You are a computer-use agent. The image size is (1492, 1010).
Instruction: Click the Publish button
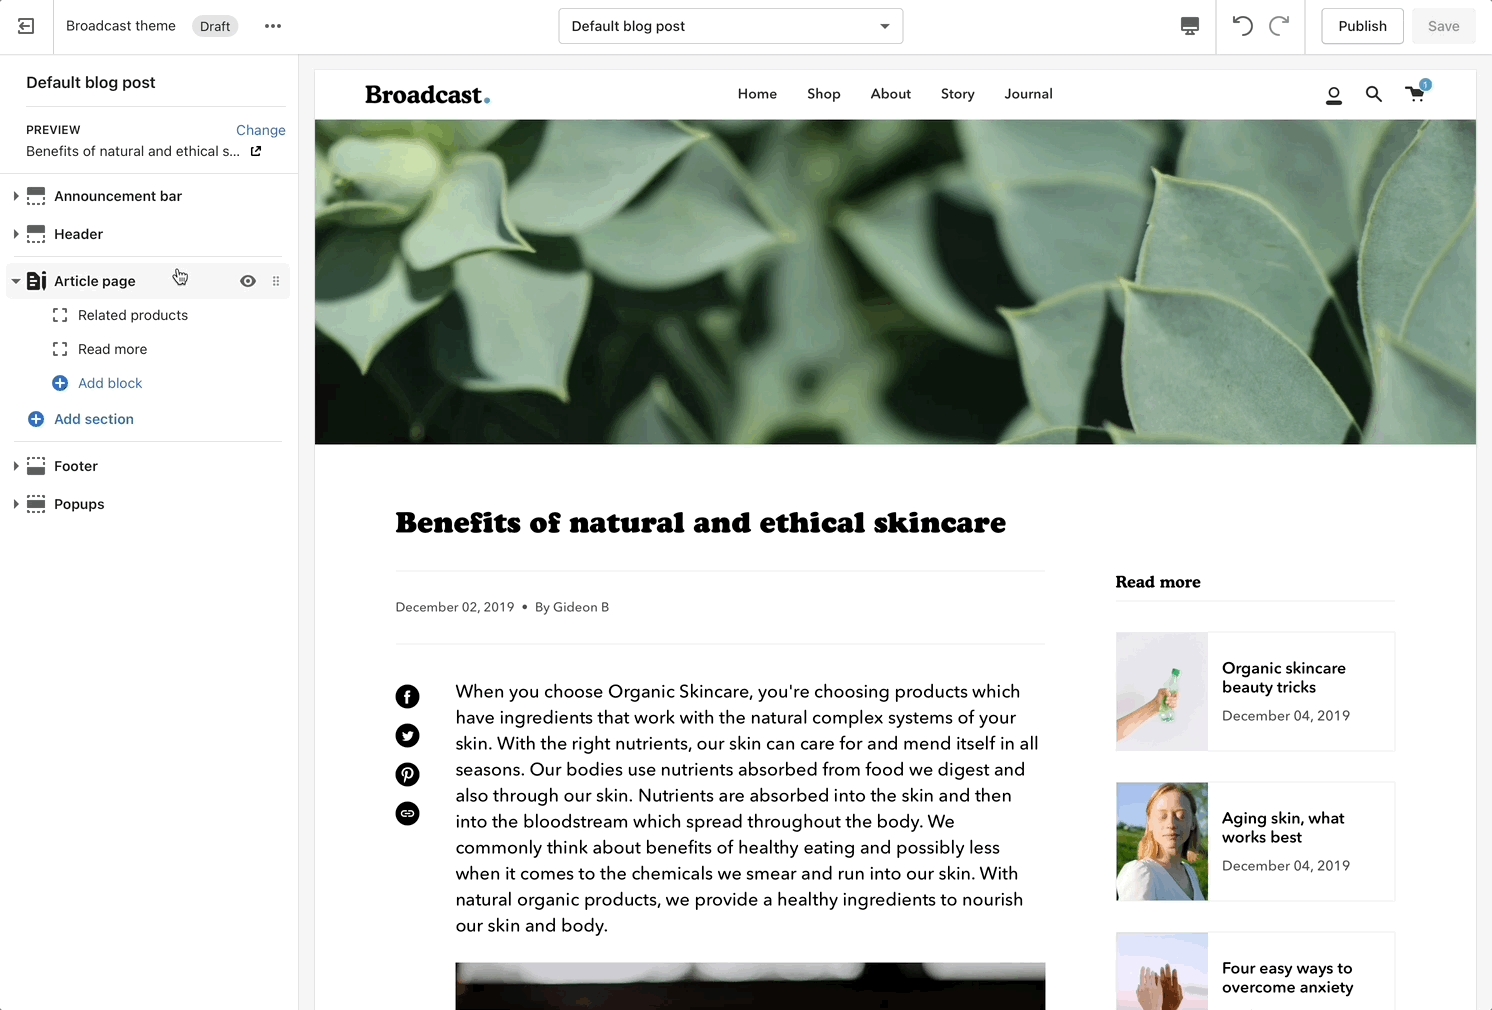[1362, 26]
